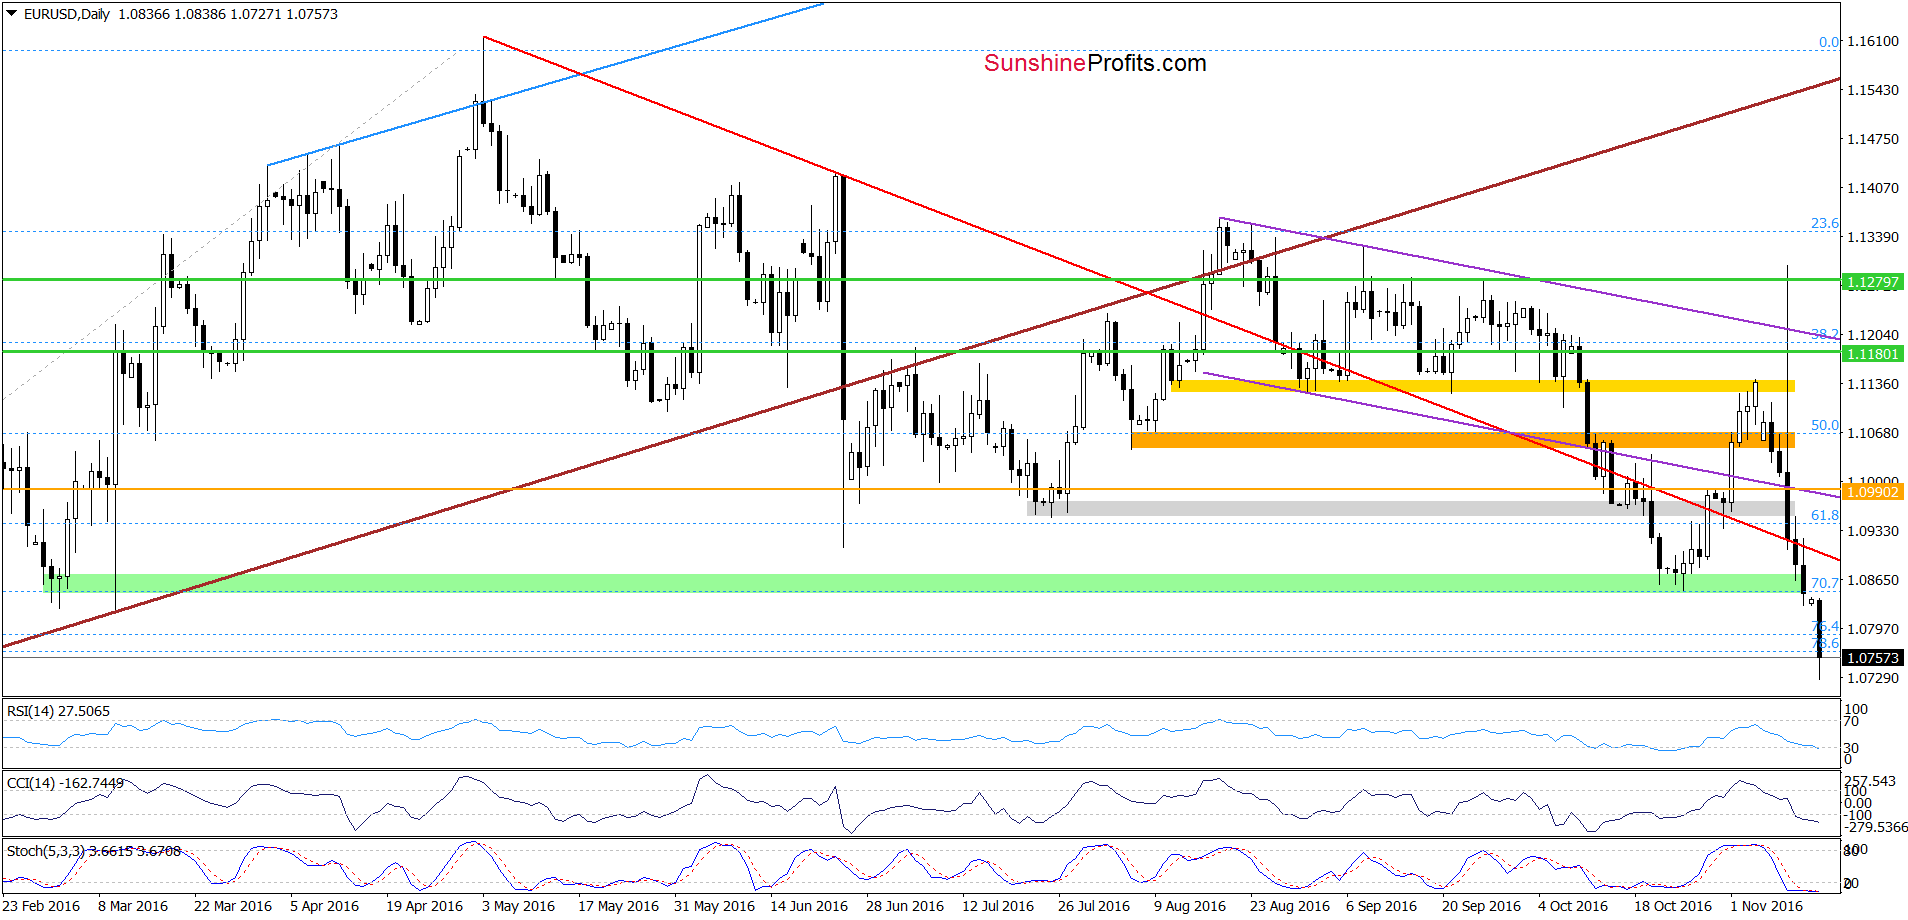Click the 1.09330 price axis value
The width and height of the screenshot is (1908, 920).
point(1873,531)
